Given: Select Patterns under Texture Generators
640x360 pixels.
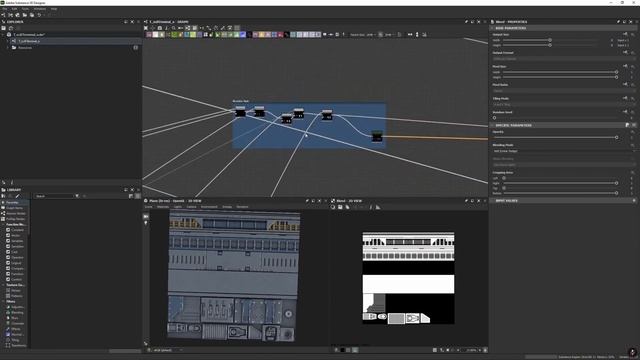Looking at the screenshot, I should tap(16, 296).
